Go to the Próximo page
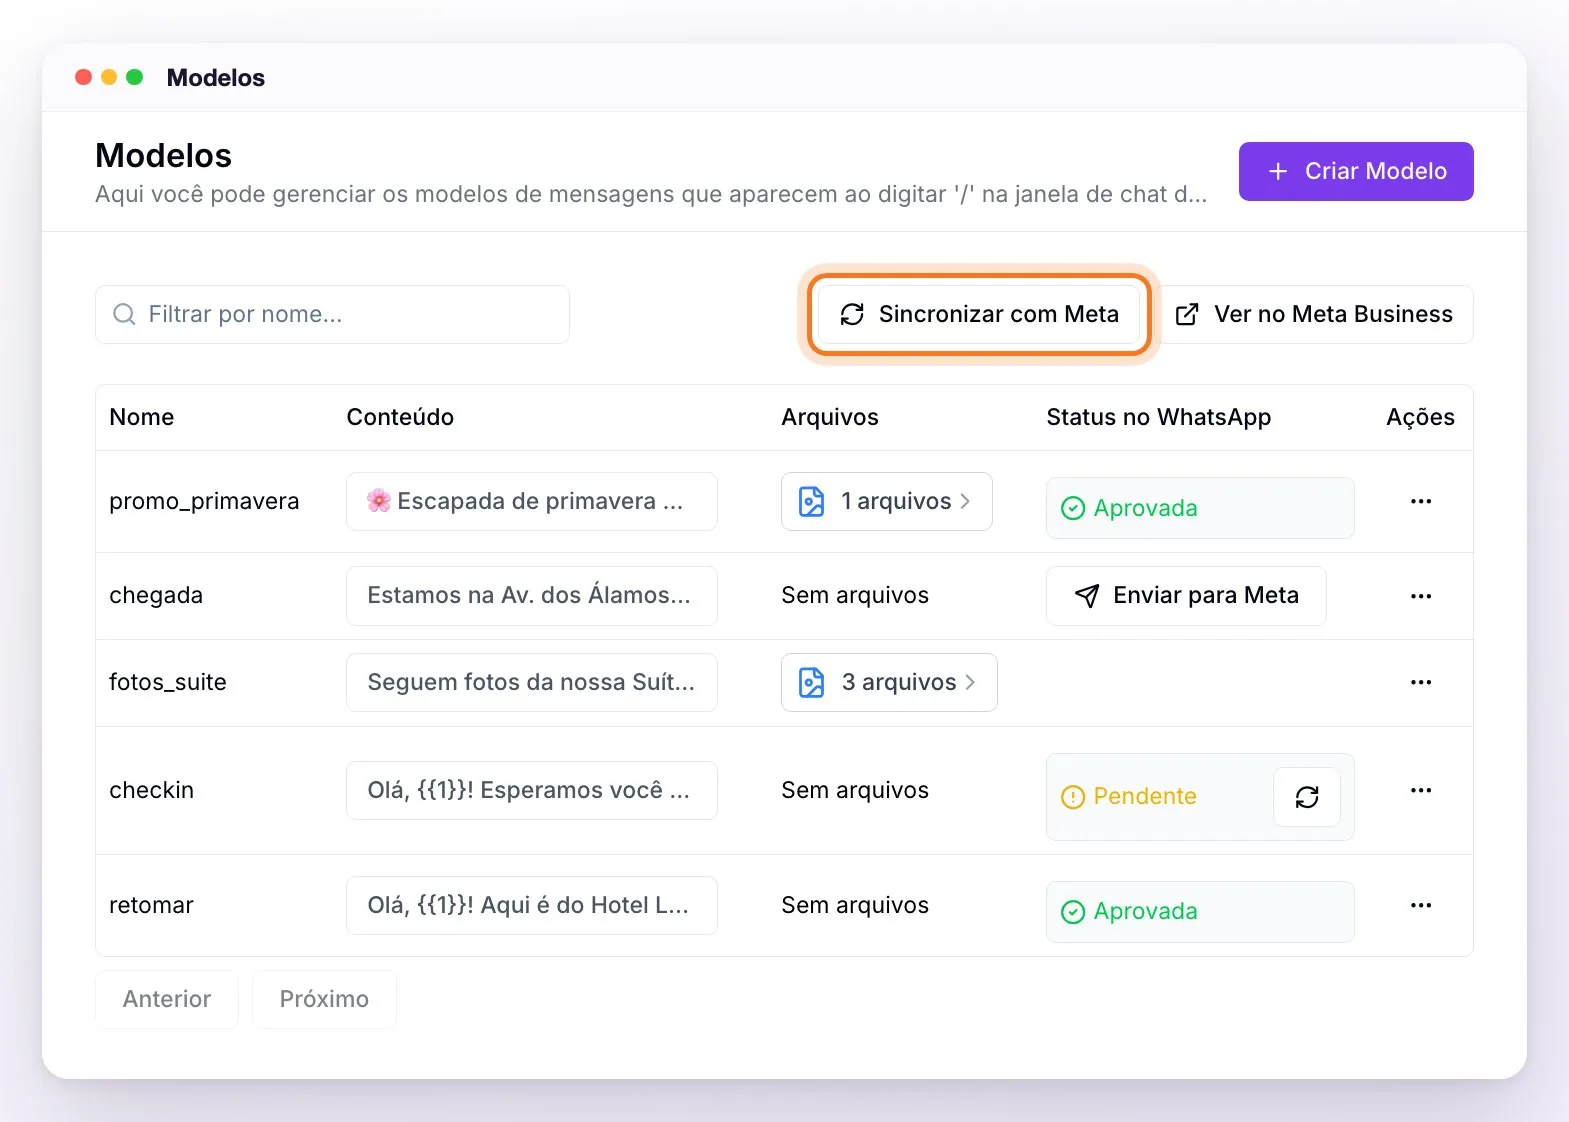1569x1122 pixels. coord(324,999)
